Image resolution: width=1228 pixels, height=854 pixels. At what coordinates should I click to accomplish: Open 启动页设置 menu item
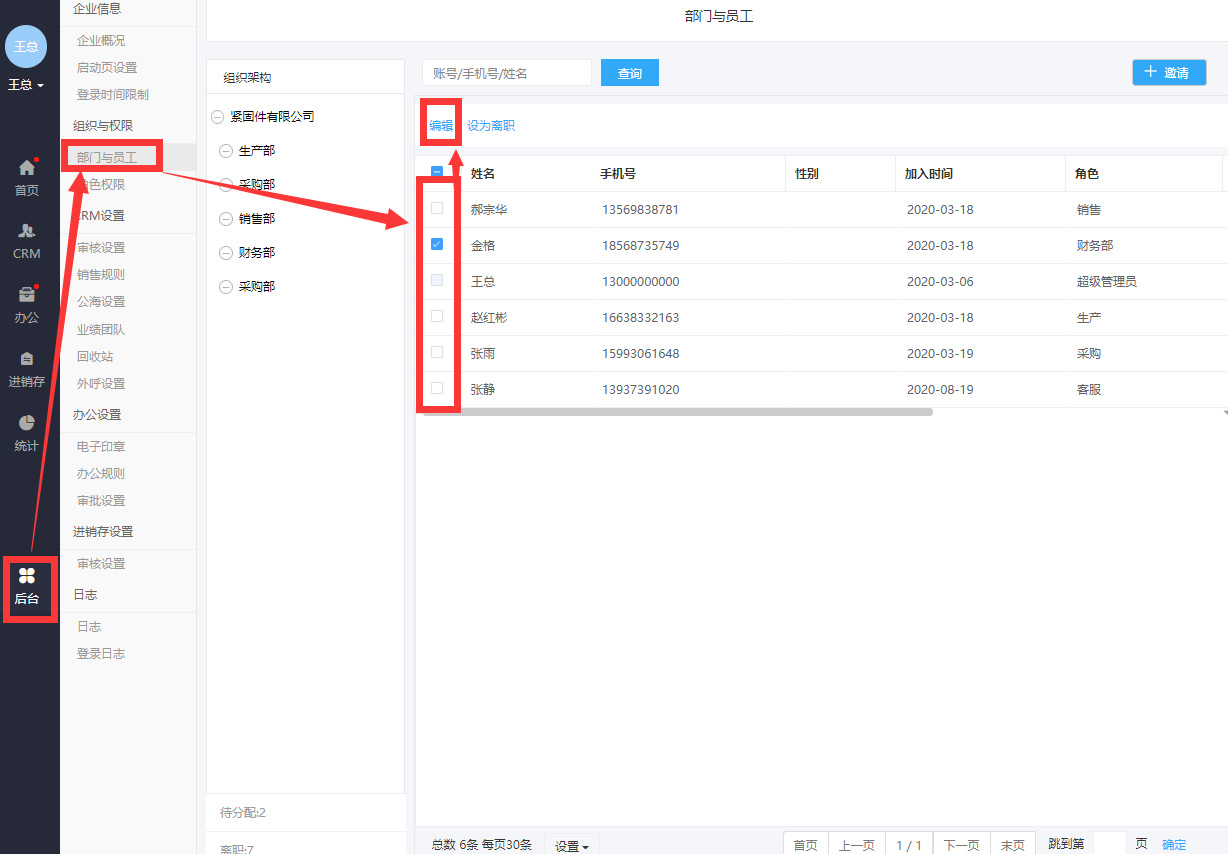click(107, 68)
